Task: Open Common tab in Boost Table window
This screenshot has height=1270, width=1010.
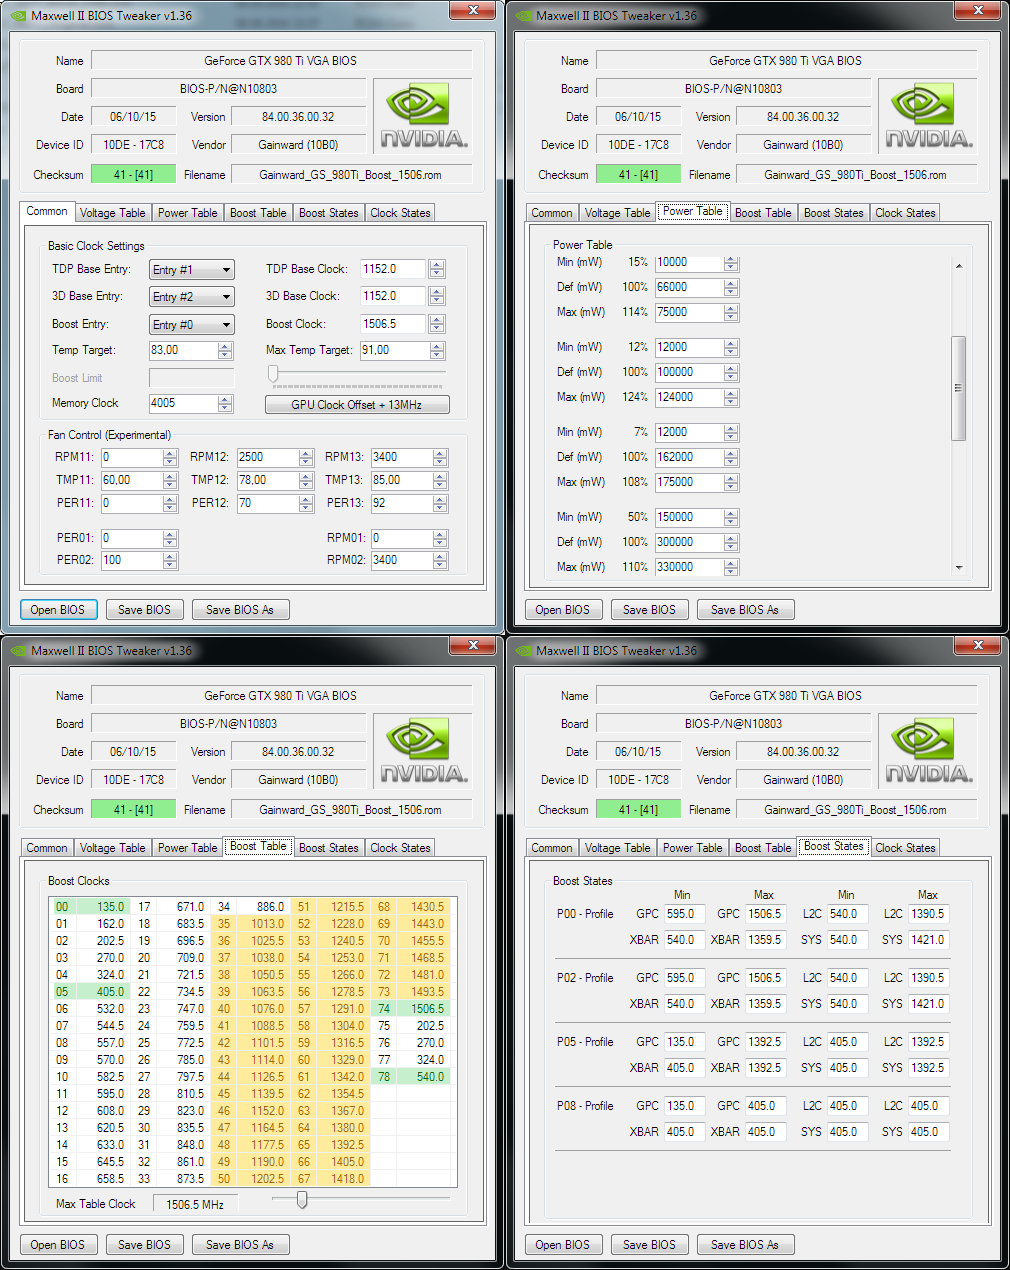Action: (x=47, y=848)
